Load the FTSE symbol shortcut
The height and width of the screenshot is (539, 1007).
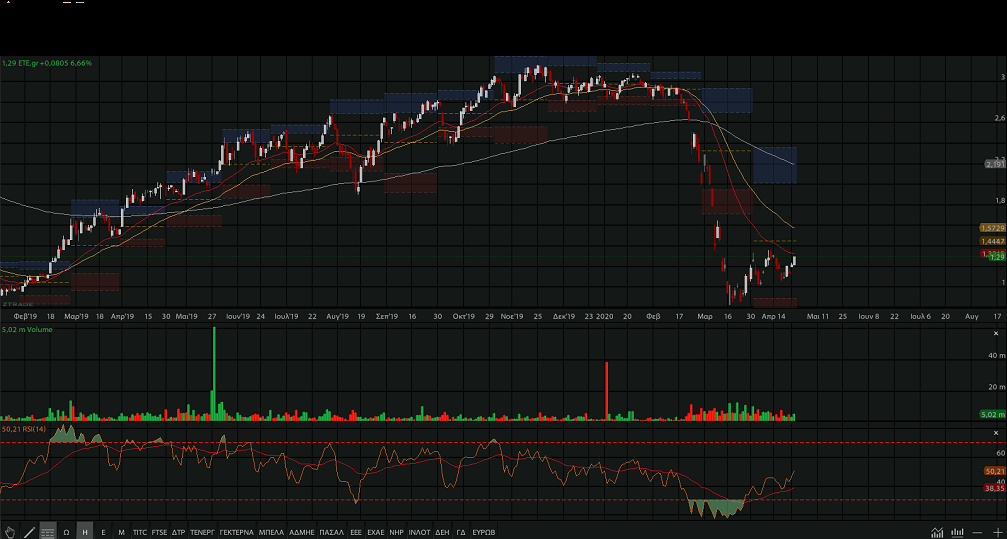point(159,532)
